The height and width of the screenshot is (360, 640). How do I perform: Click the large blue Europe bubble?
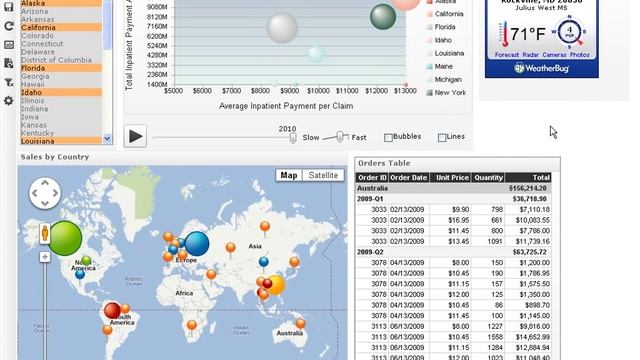197,244
